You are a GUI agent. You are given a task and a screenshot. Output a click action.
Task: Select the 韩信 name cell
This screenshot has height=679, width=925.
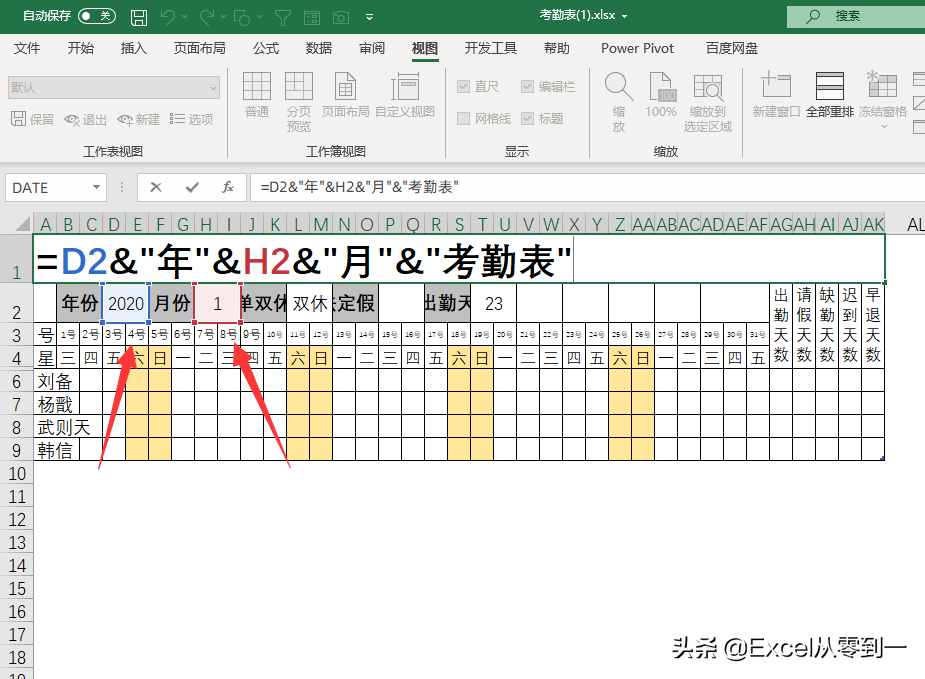(x=56, y=450)
